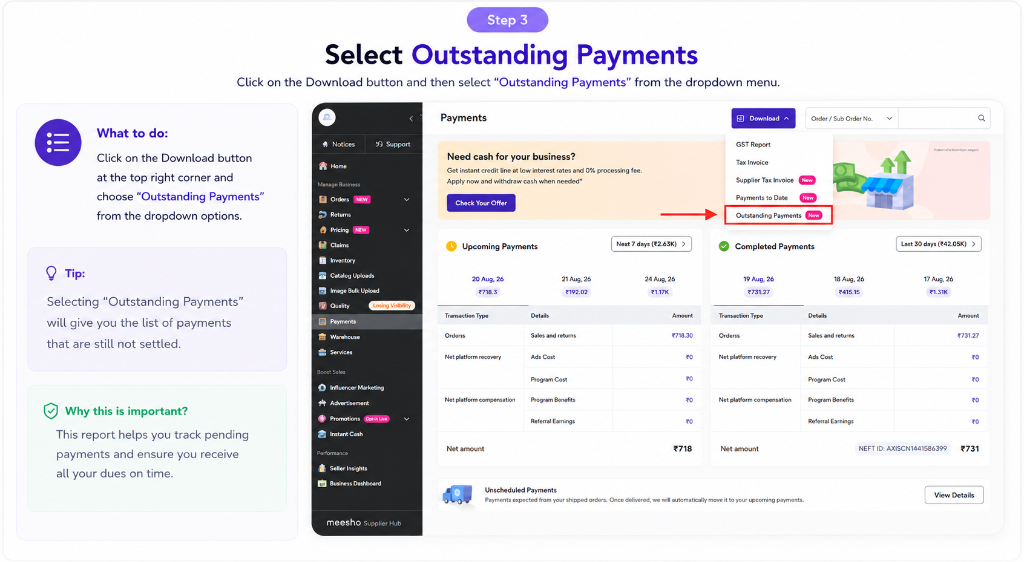The image size is (1024, 562).
Task: Switch to the 17 Aug completed tab
Action: click(x=938, y=285)
